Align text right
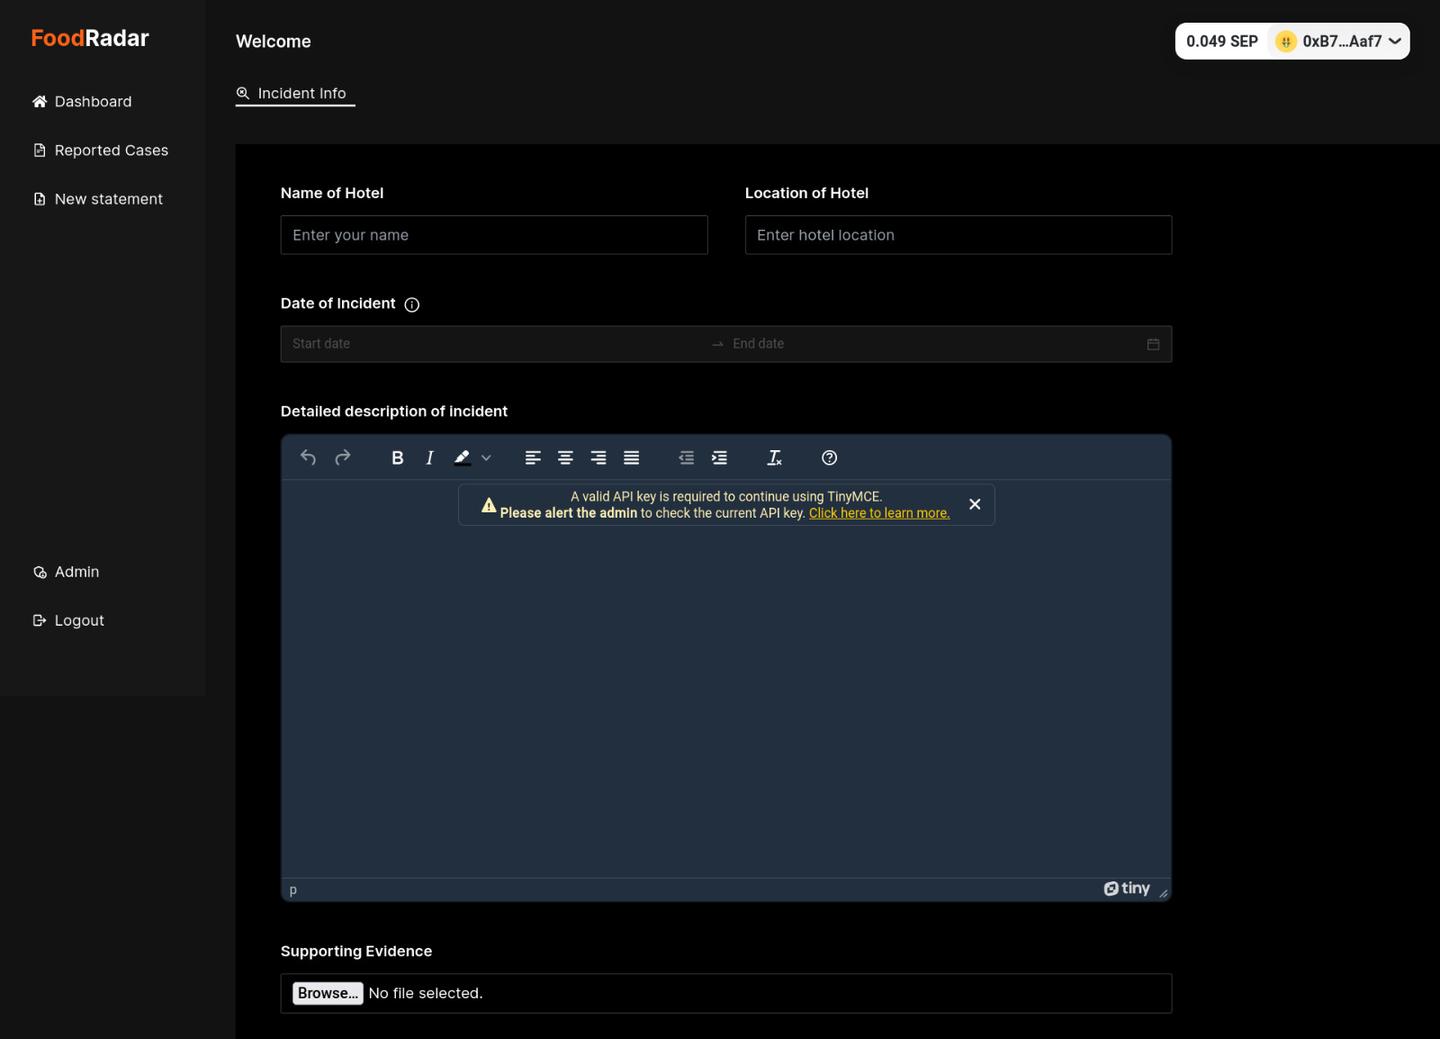The image size is (1440, 1039). coord(598,457)
